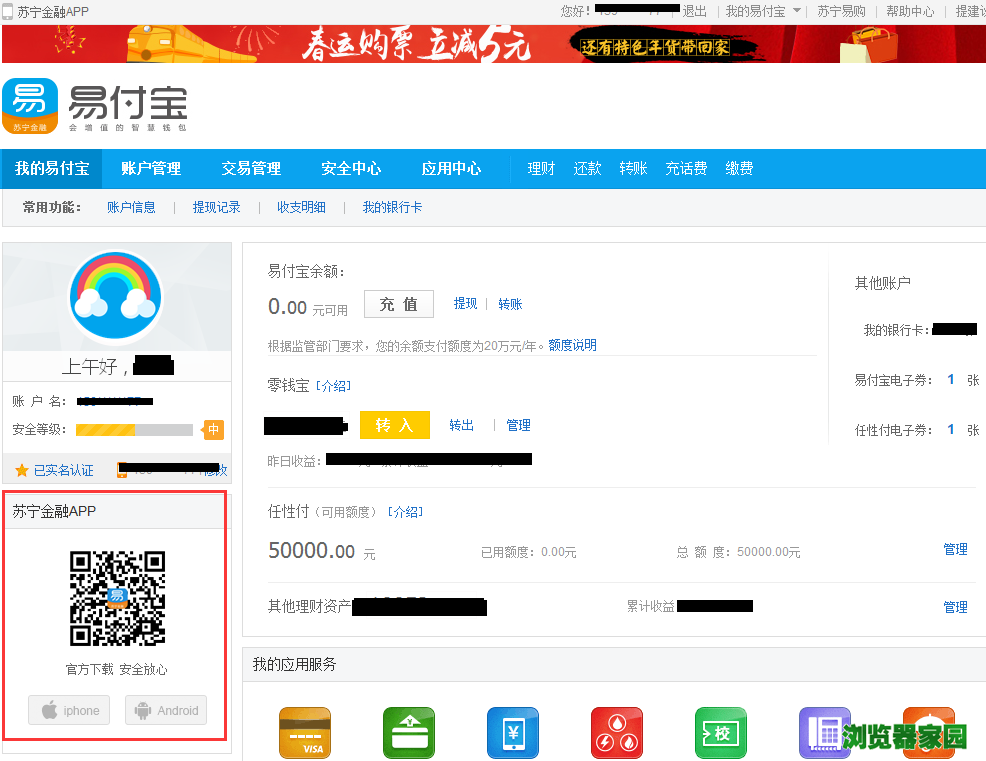Click the yellow 转入 button
Screen dimensions: 986x761
coord(394,425)
